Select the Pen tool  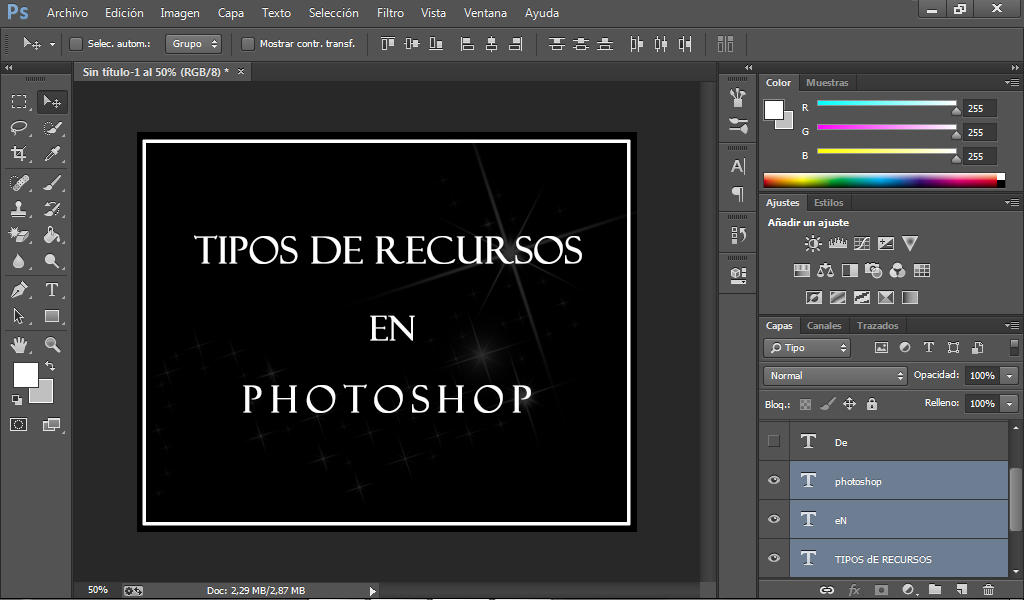[x=19, y=290]
